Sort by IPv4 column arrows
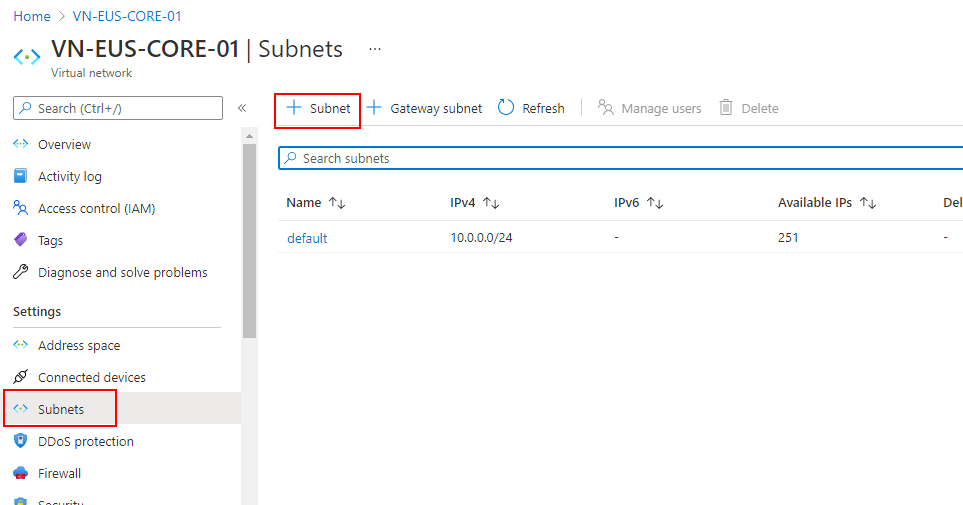963x505 pixels. (491, 203)
